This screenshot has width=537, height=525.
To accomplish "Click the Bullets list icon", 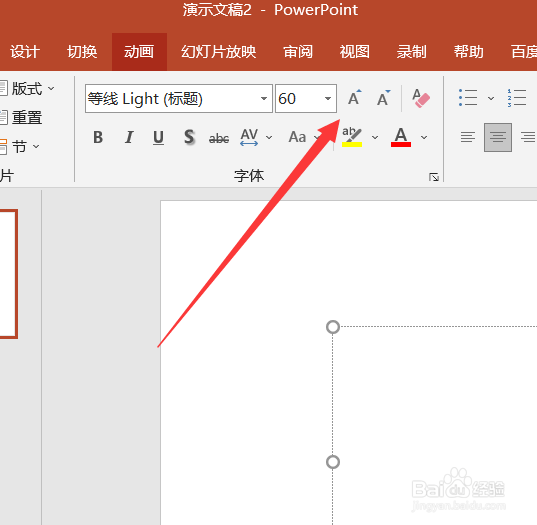I will [468, 98].
